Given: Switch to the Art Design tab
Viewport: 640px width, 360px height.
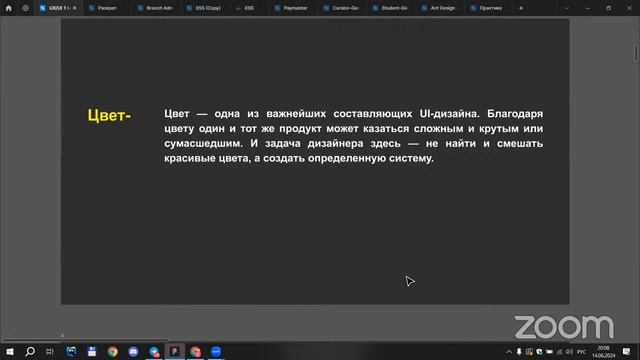Looking at the screenshot, I should coord(439,8).
